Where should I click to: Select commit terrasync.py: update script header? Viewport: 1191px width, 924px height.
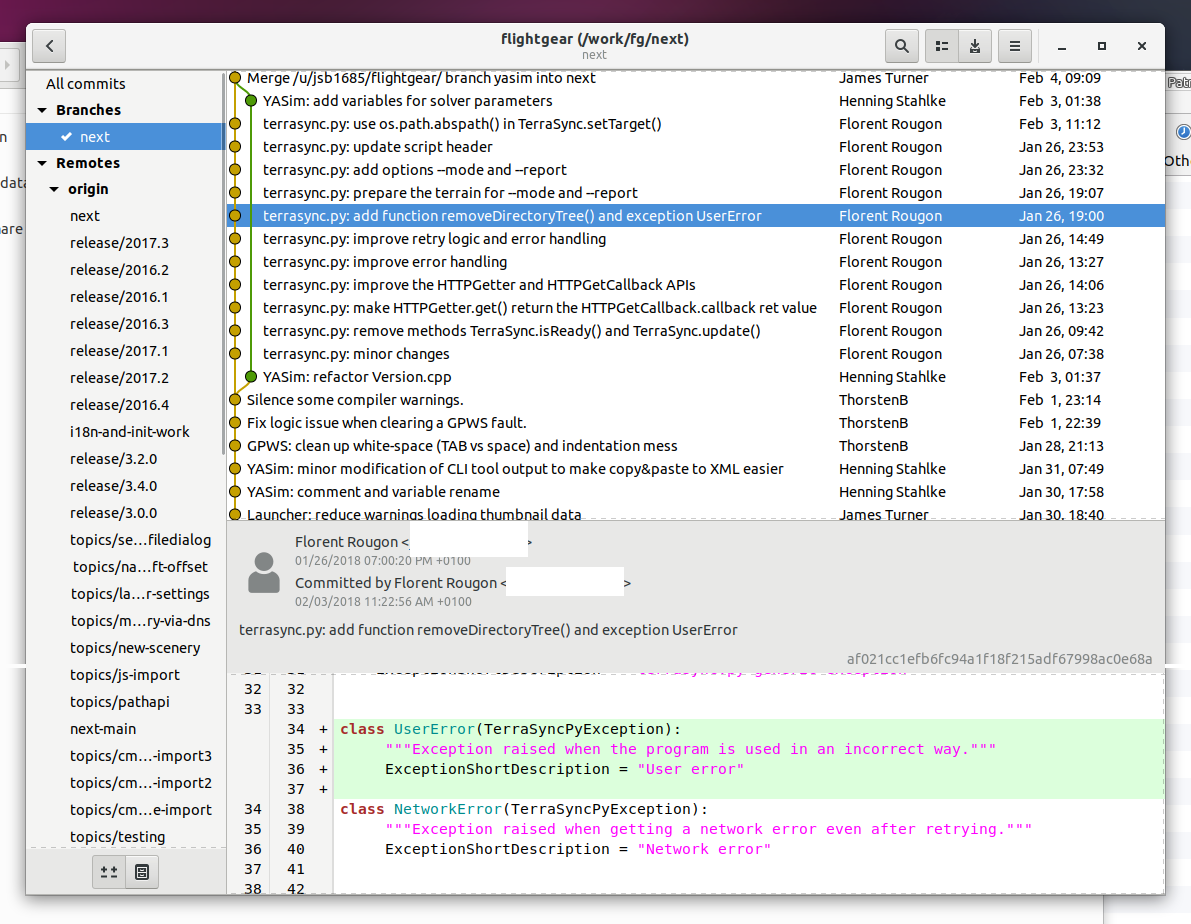(x=696, y=147)
